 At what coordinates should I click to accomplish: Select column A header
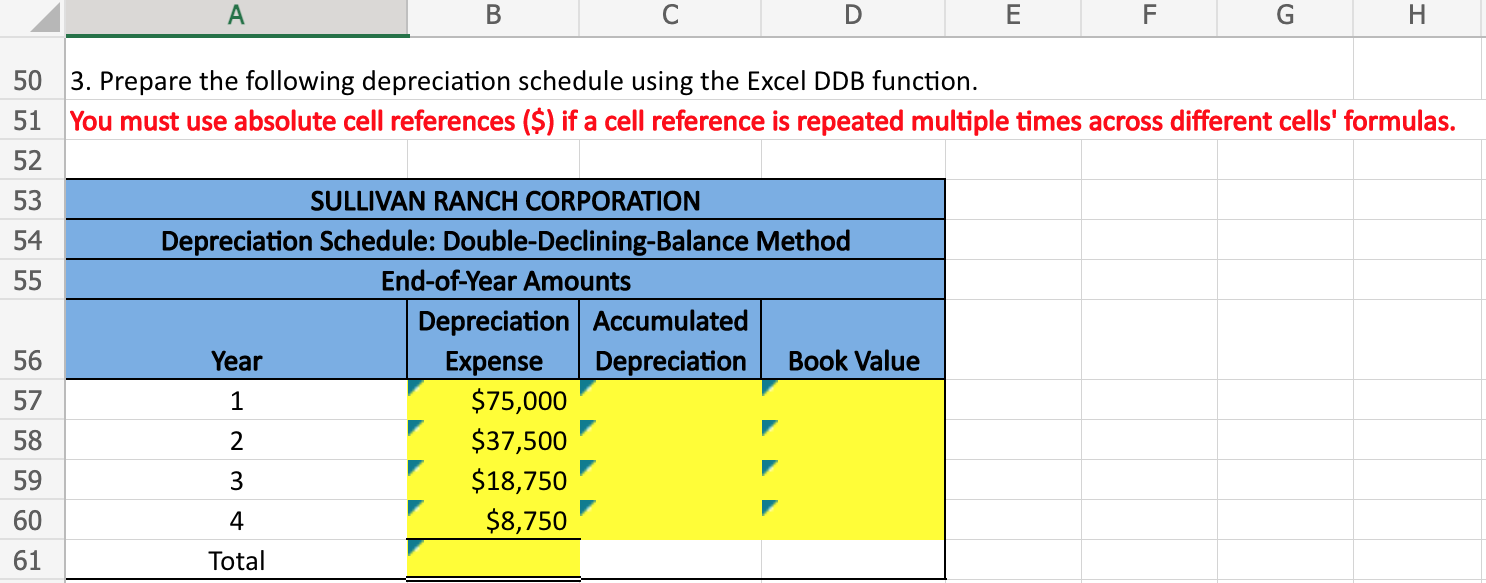coord(237,18)
